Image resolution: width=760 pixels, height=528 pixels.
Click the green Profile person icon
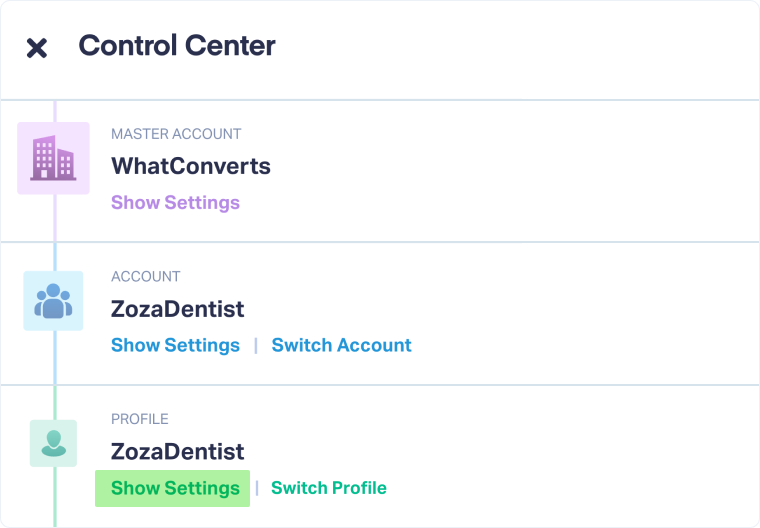point(54,443)
